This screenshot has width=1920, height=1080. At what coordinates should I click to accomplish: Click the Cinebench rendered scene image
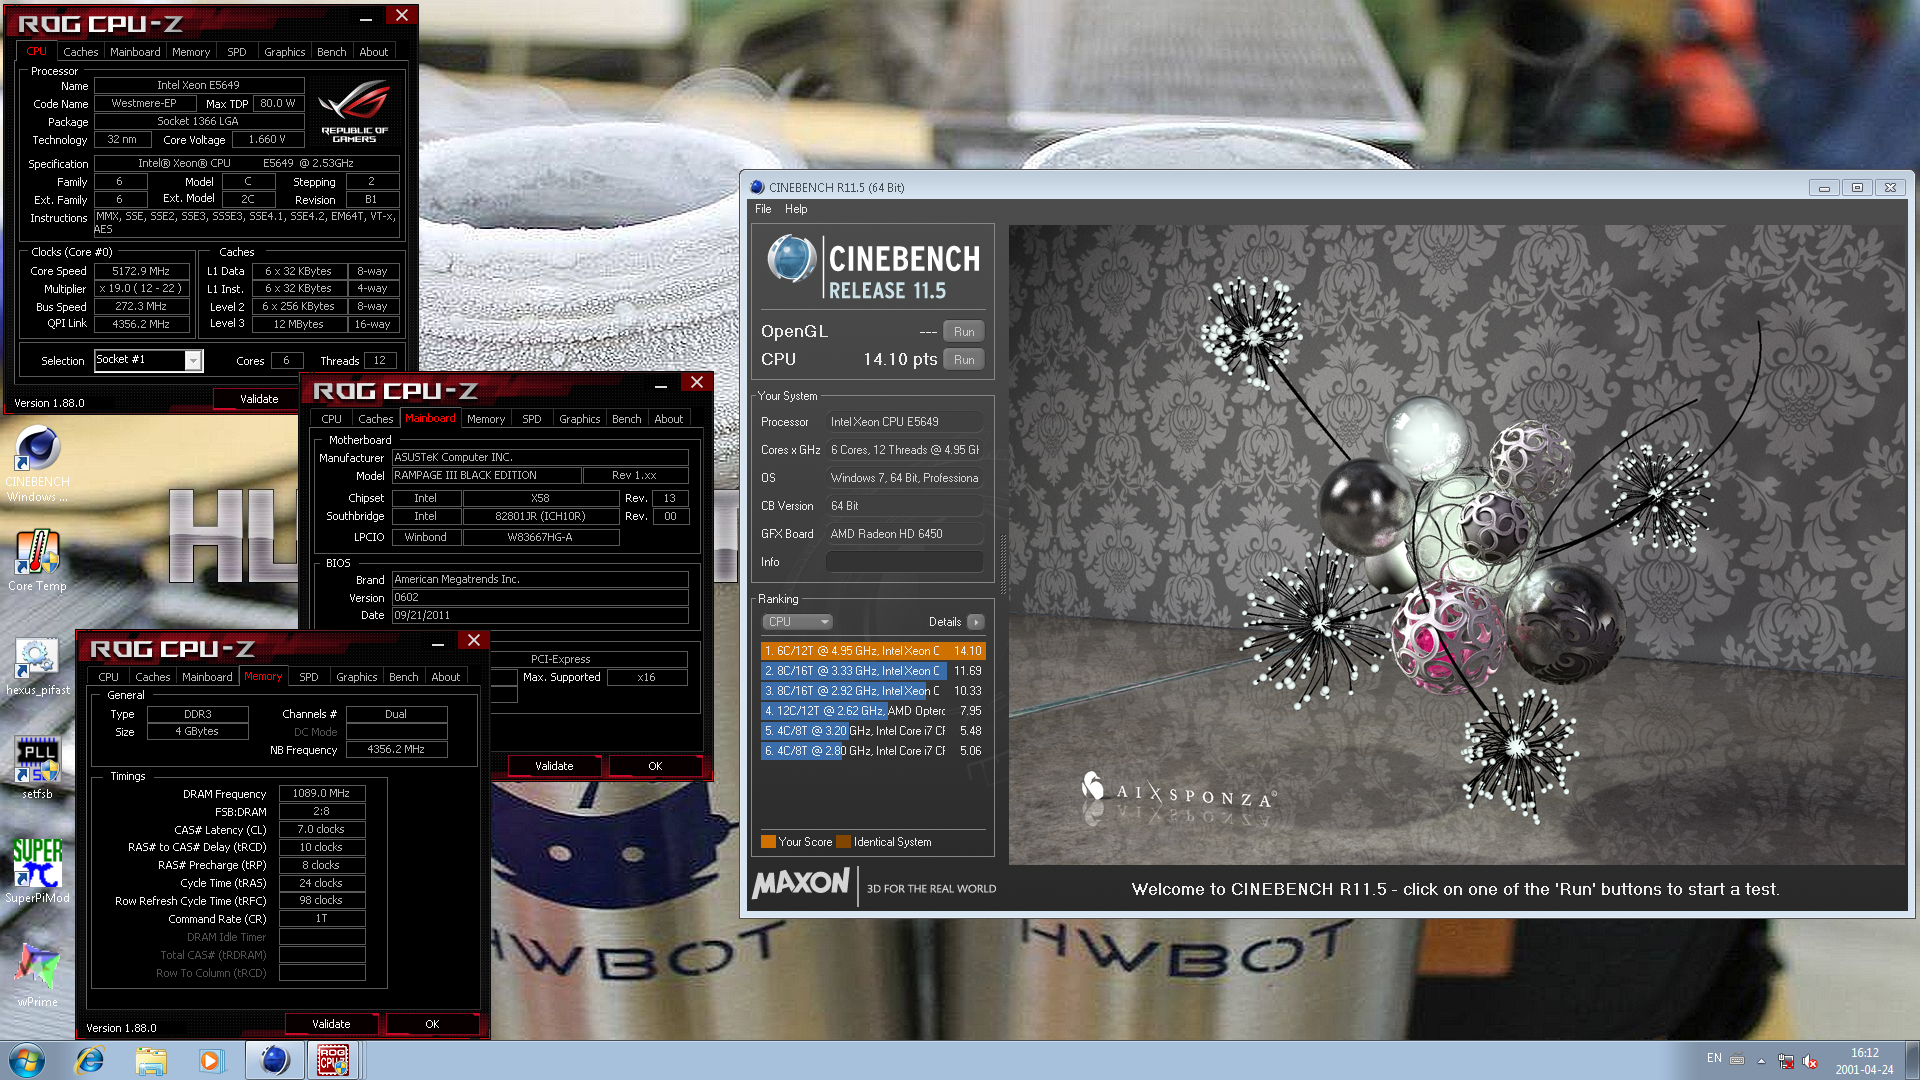pos(1457,545)
